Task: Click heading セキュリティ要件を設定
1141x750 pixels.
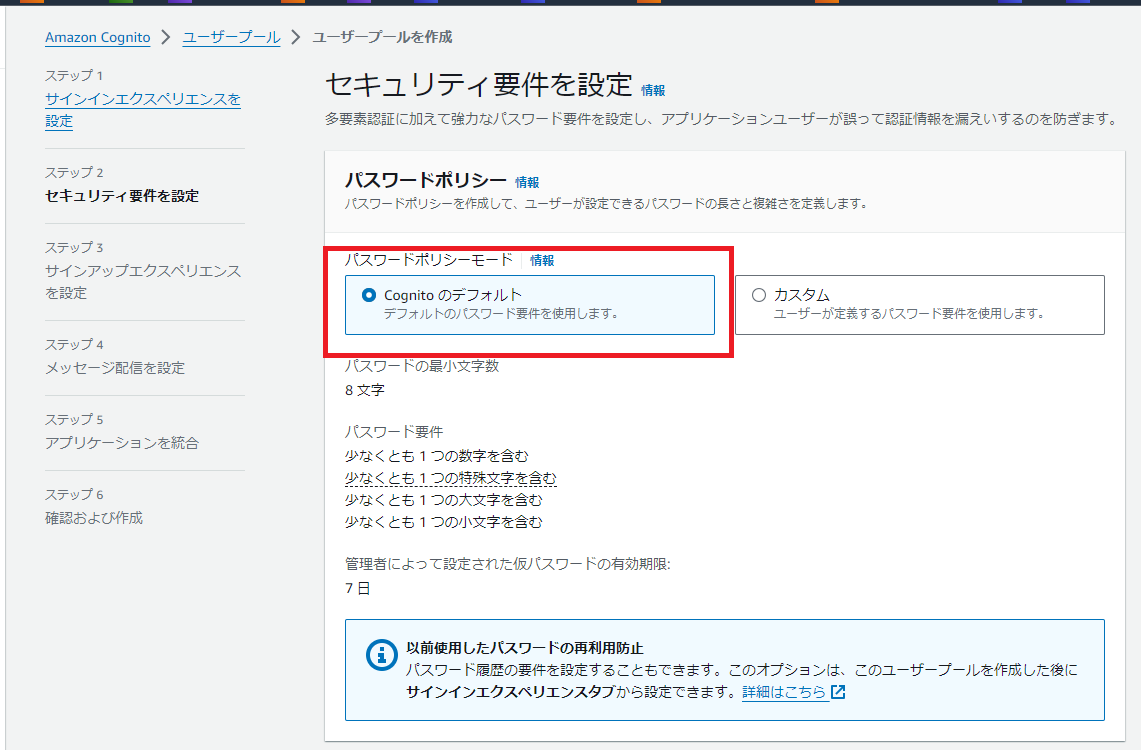Action: (x=478, y=85)
